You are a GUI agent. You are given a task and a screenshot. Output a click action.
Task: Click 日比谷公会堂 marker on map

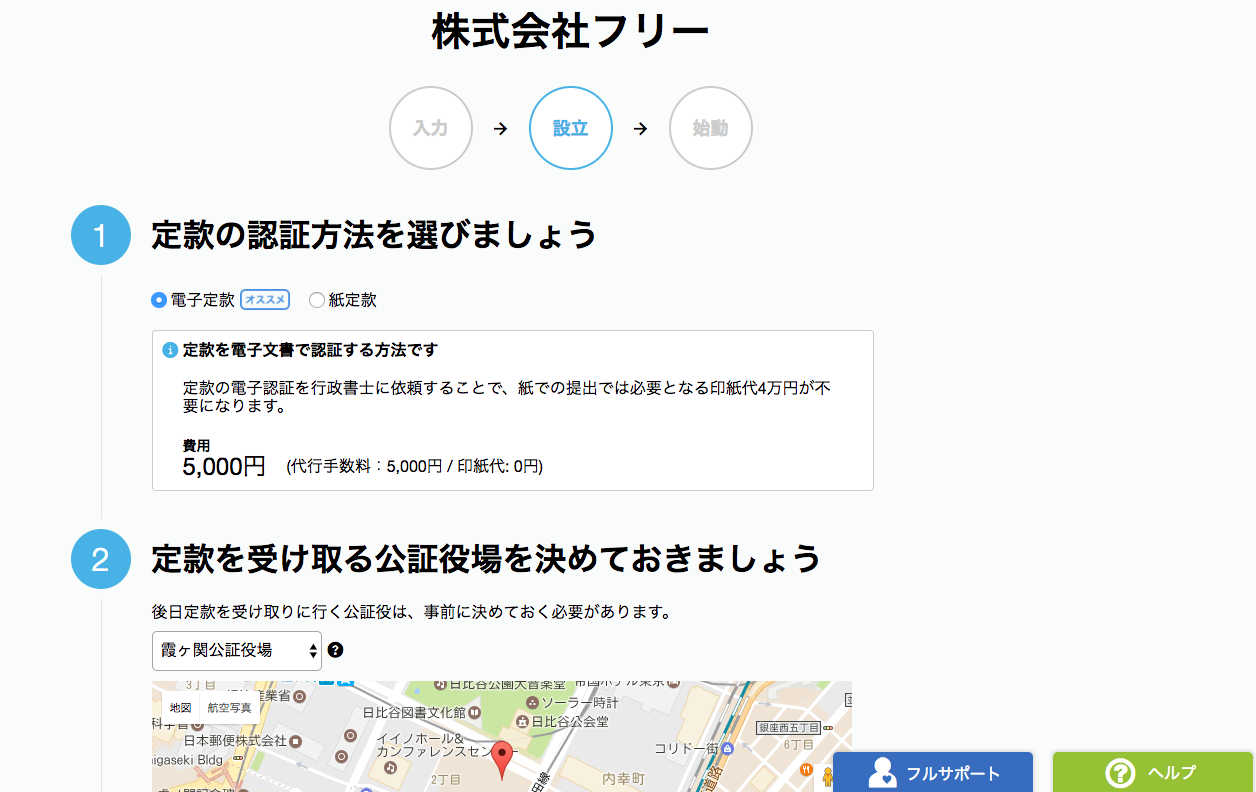pyautogui.click(x=521, y=721)
